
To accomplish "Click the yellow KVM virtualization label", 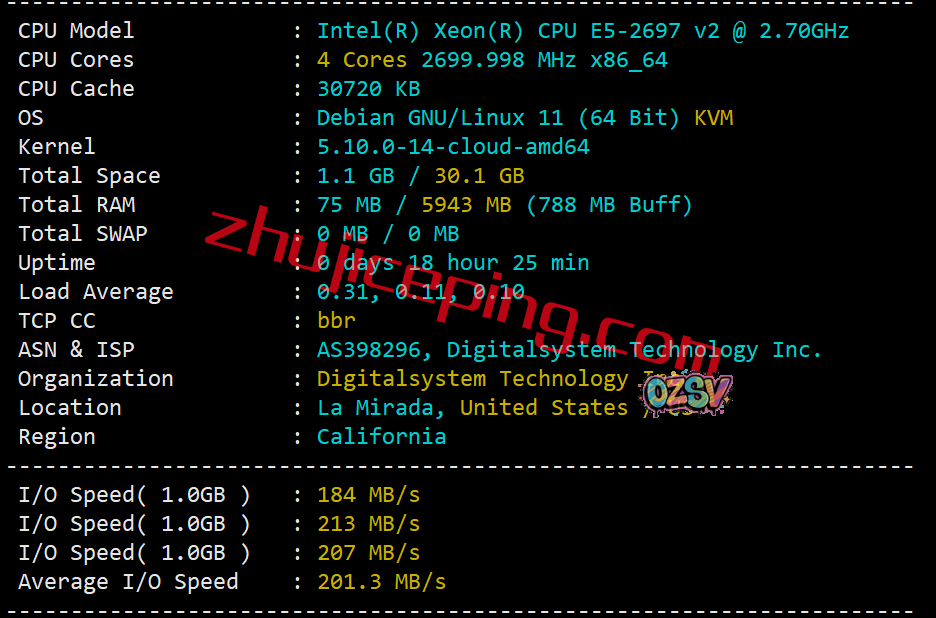I will click(x=713, y=118).
